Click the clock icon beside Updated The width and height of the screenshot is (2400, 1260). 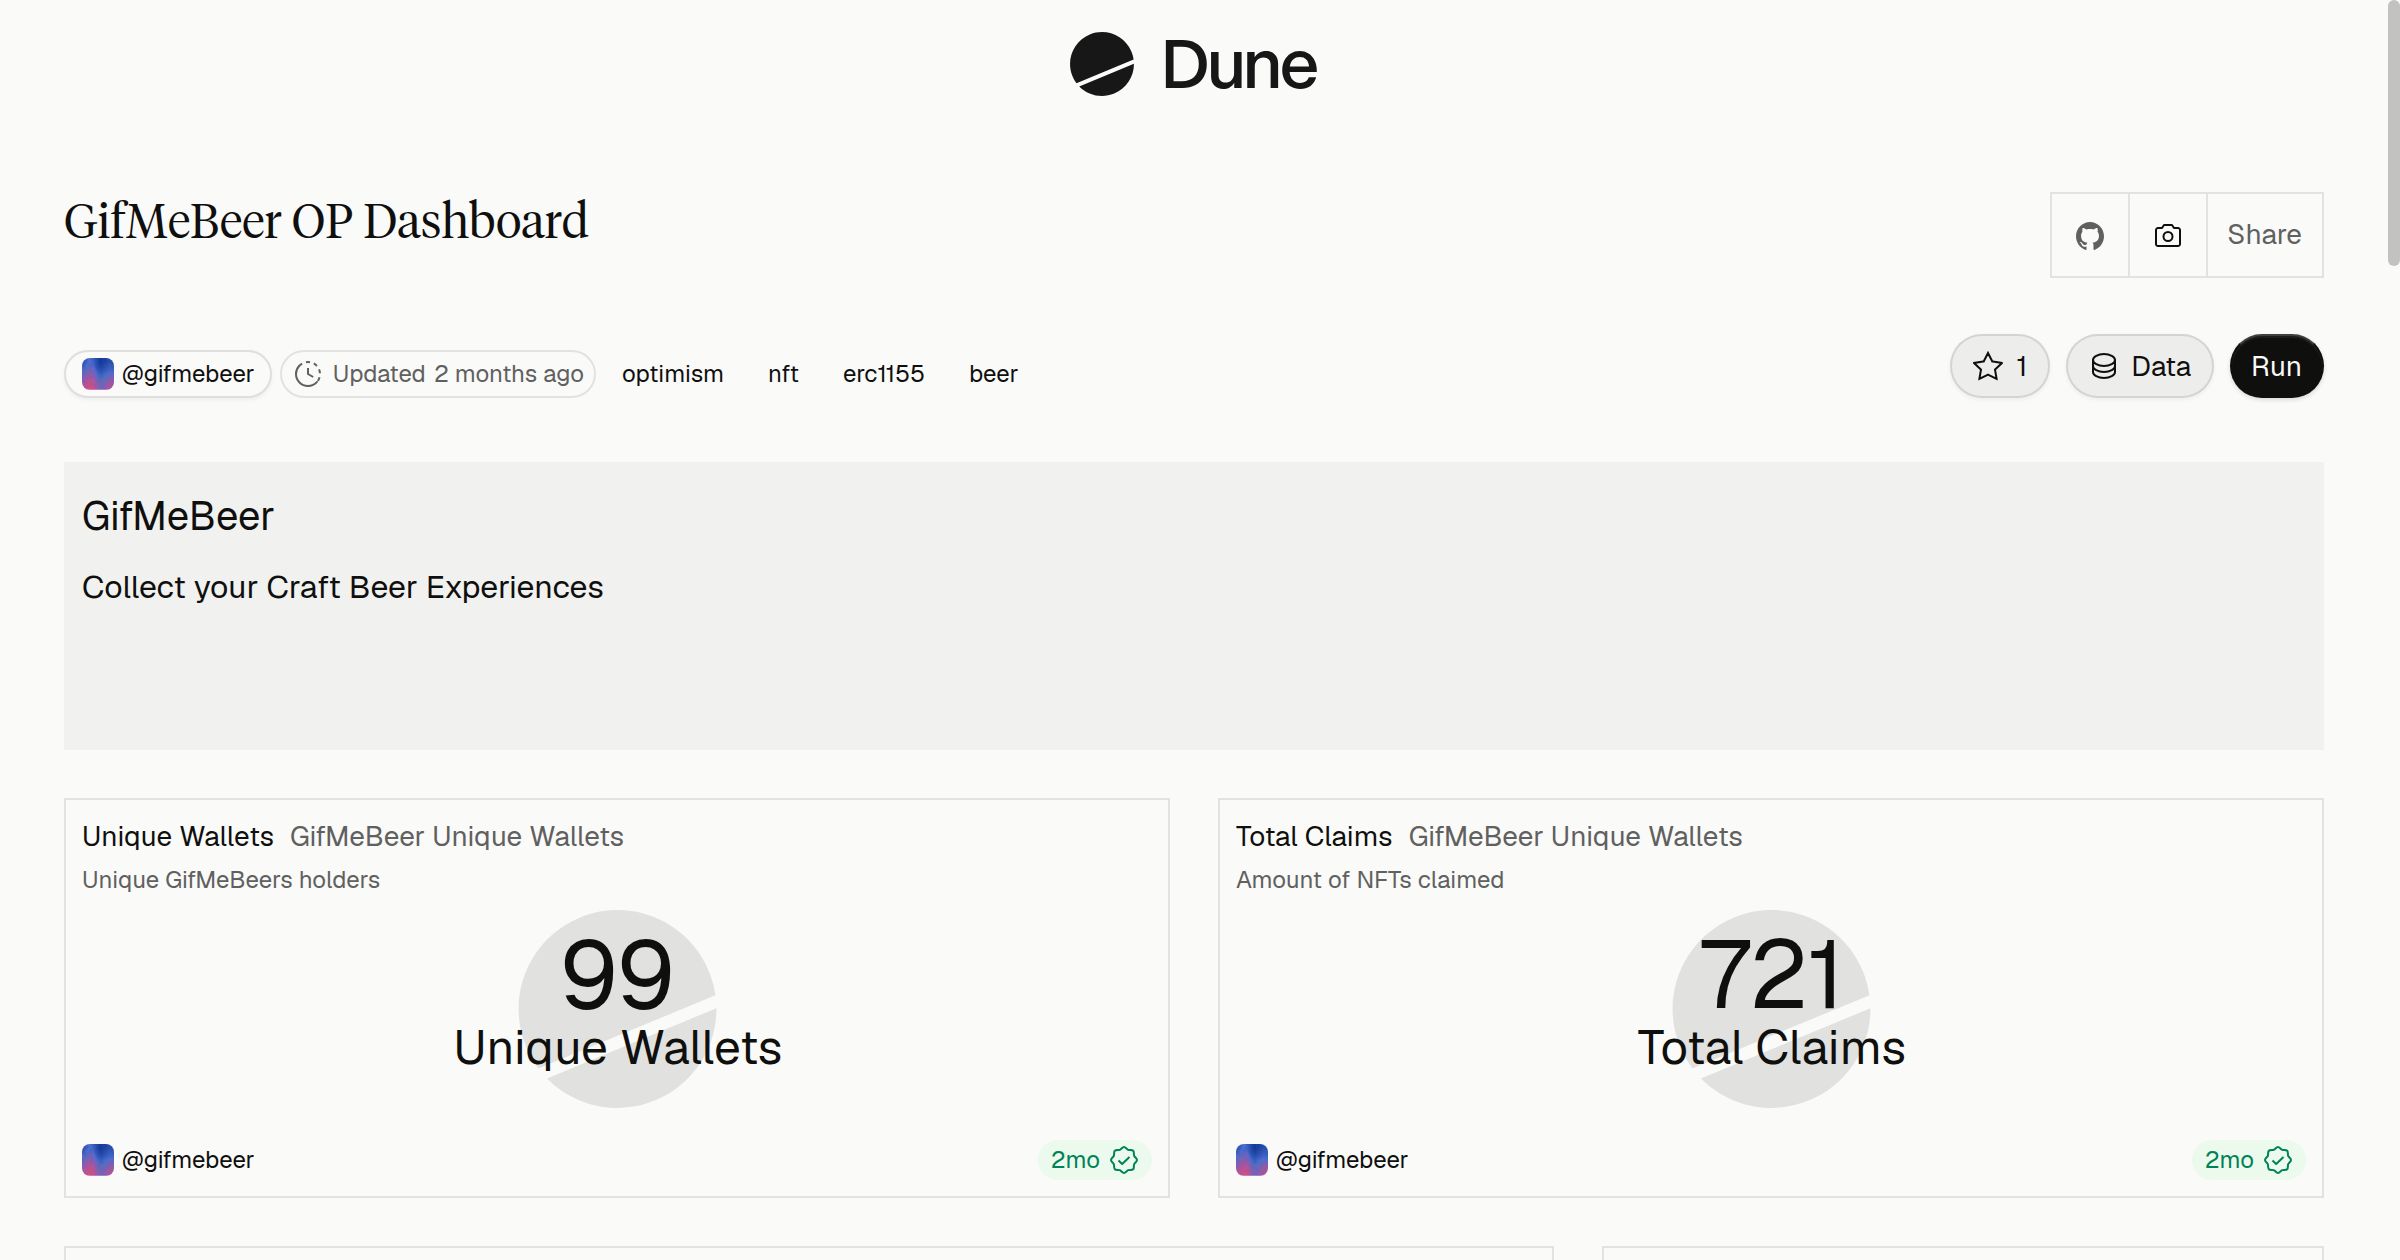pos(308,374)
